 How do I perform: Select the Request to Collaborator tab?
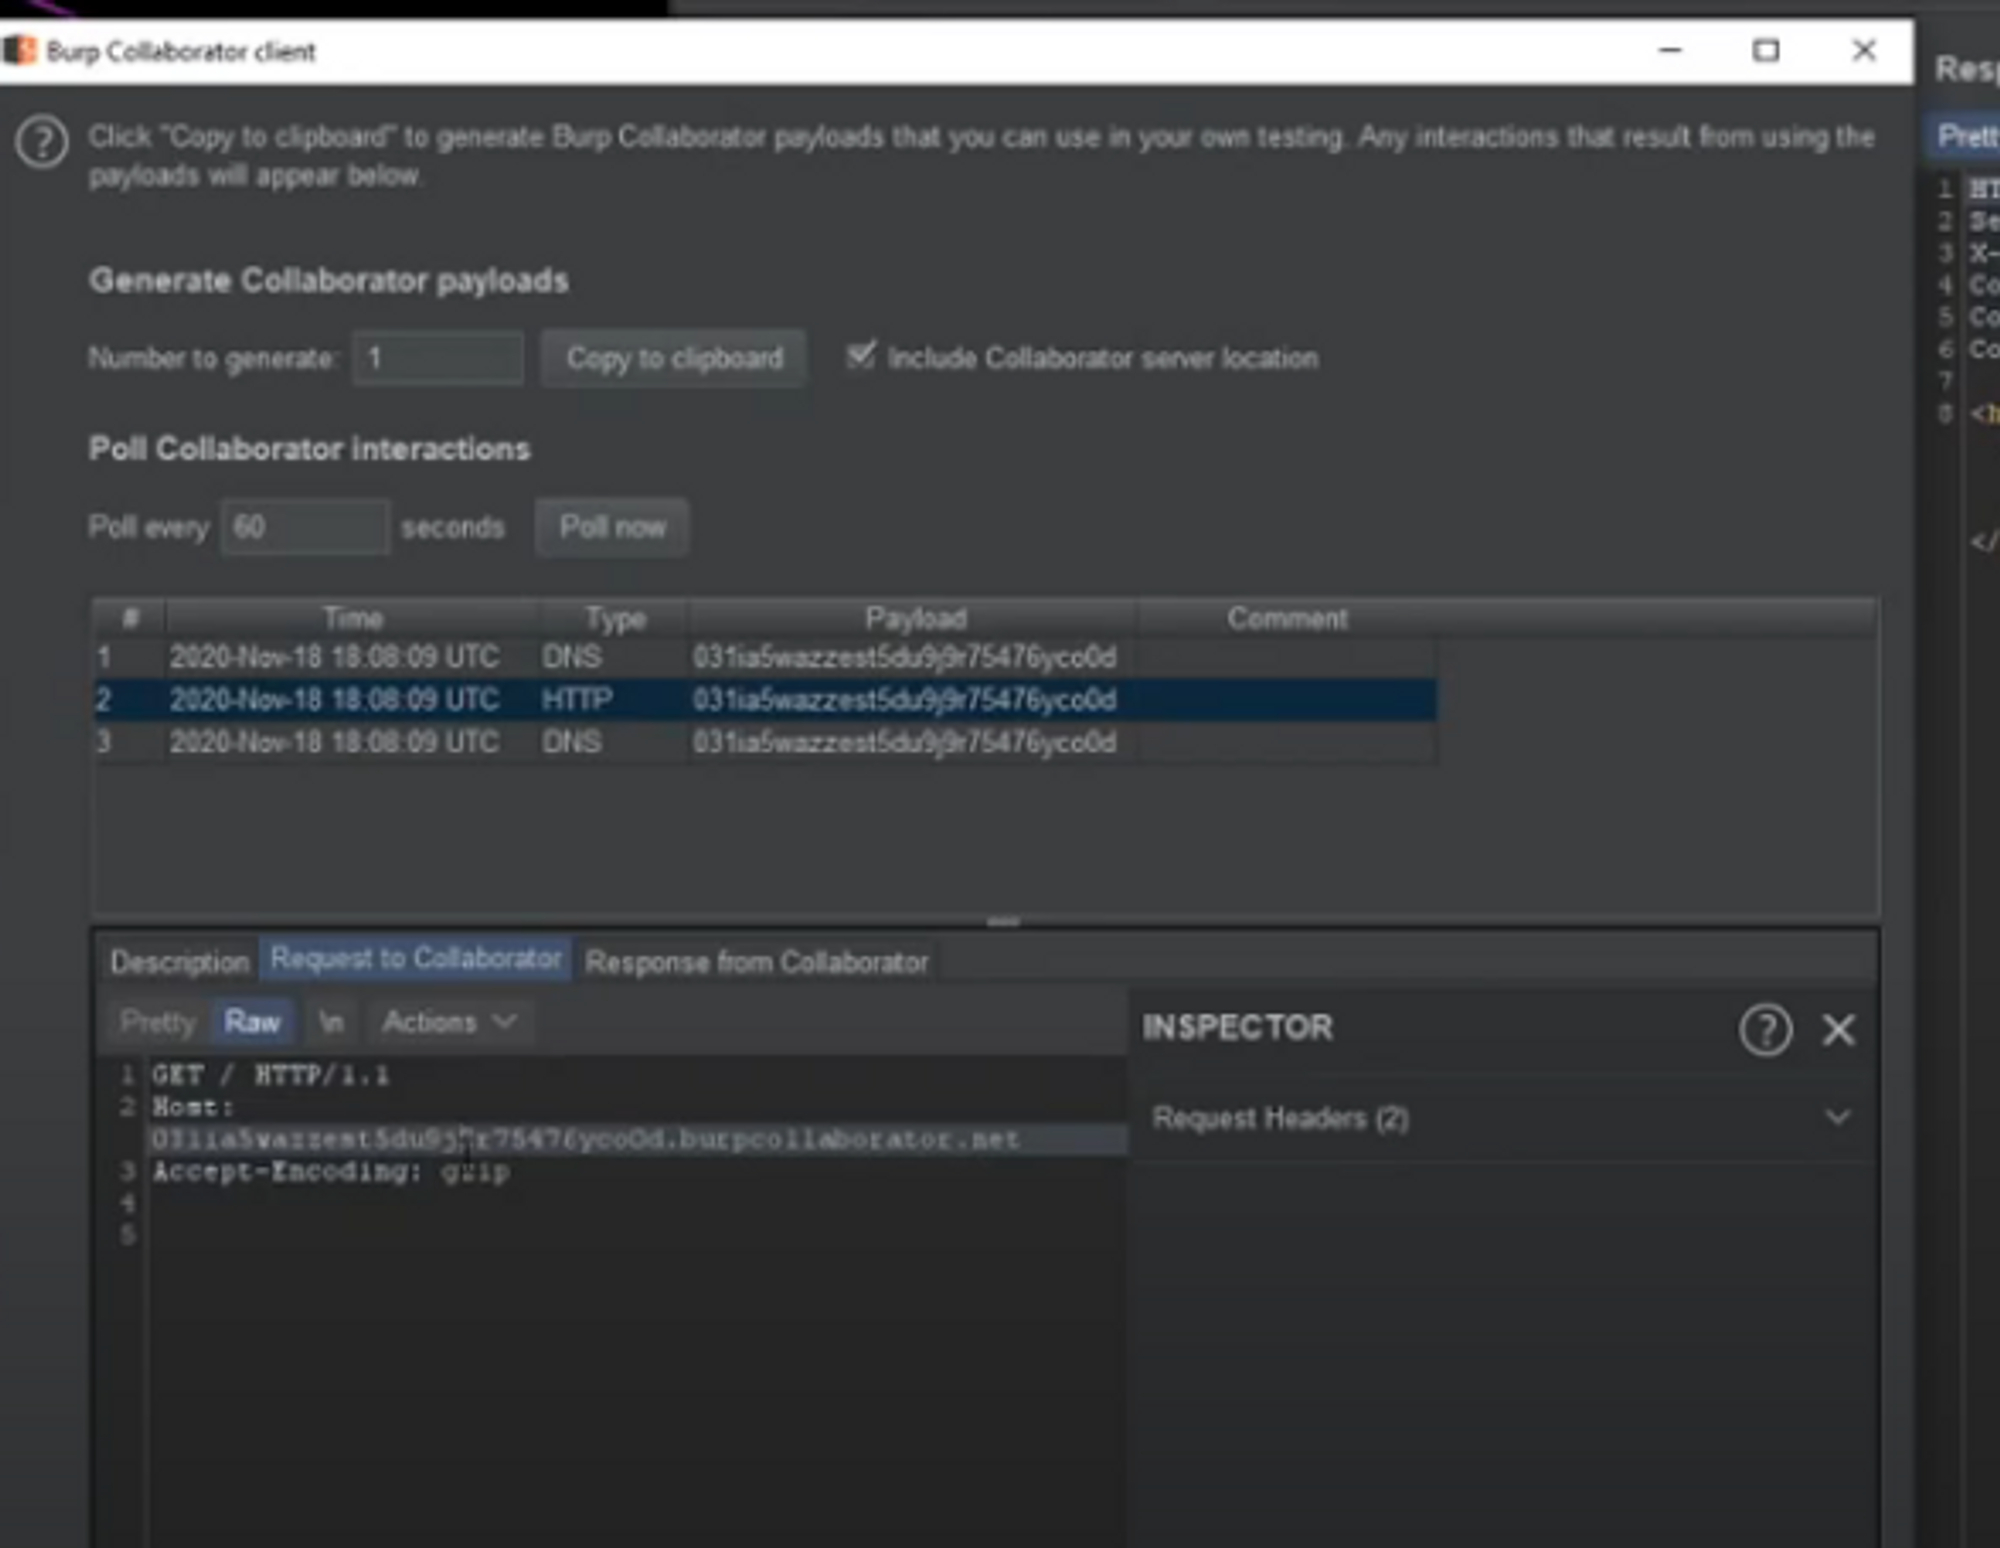416,957
